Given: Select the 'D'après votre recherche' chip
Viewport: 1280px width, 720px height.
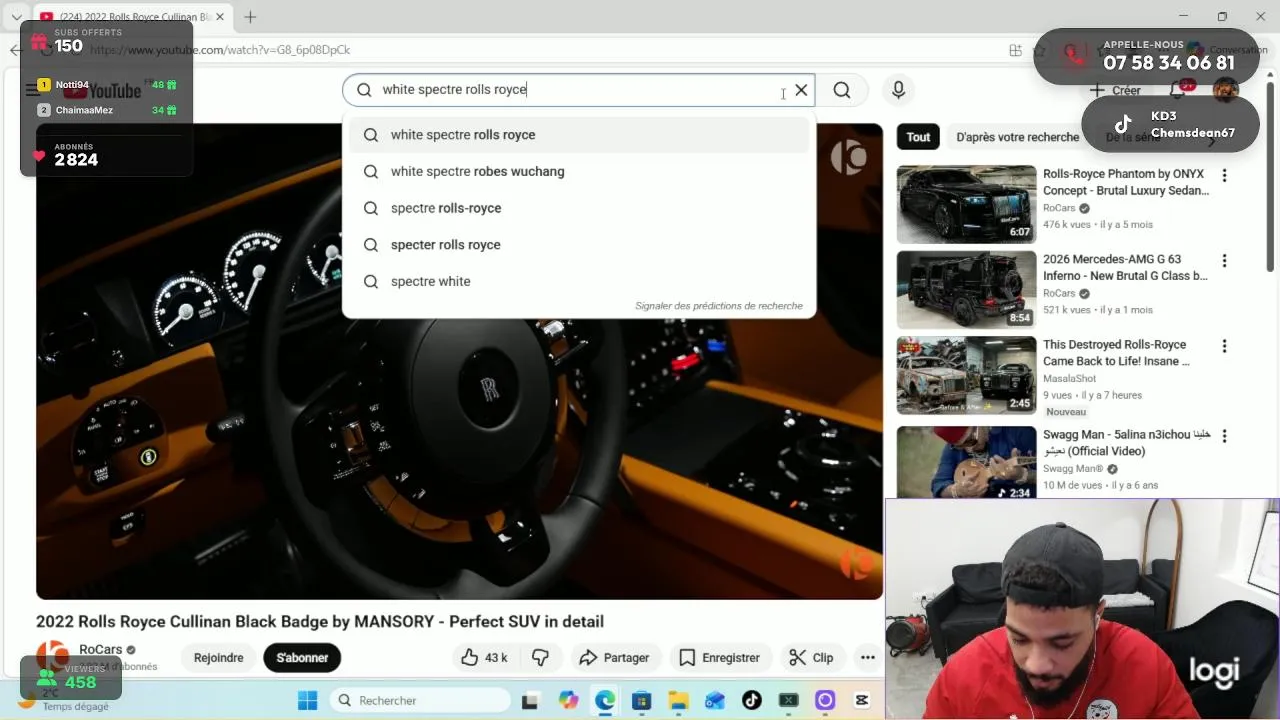Looking at the screenshot, I should [1017, 137].
